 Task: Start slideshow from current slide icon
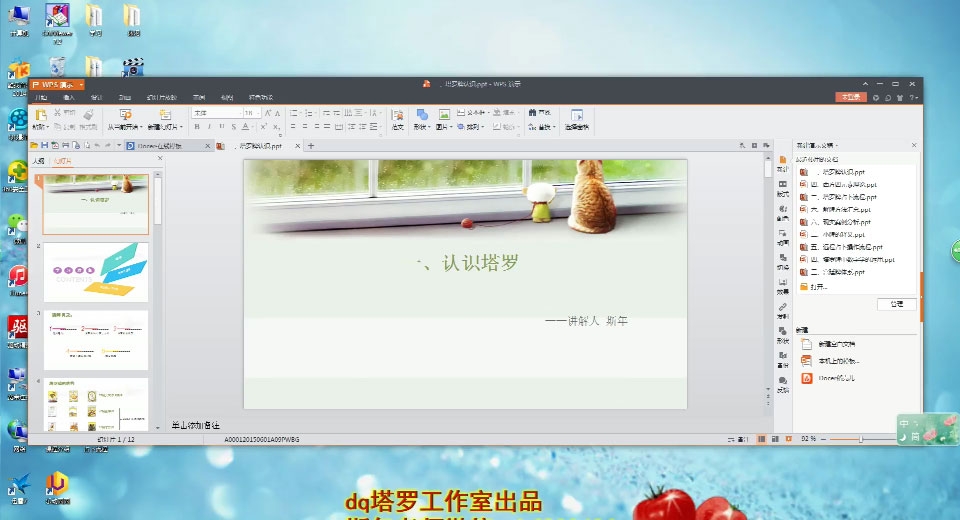pos(126,115)
